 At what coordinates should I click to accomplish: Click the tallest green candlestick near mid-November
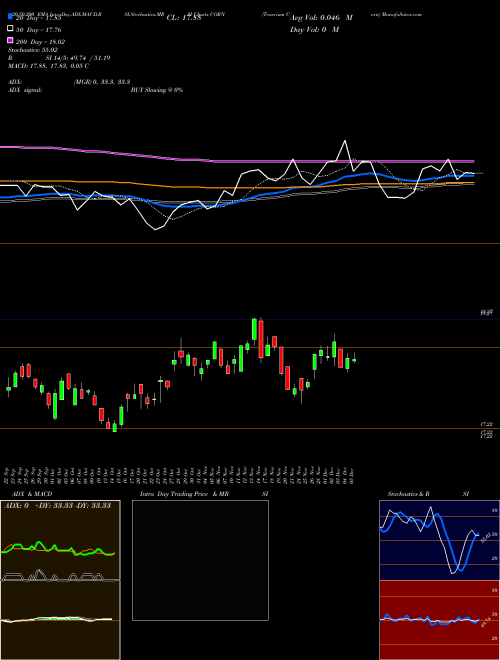click(254, 329)
